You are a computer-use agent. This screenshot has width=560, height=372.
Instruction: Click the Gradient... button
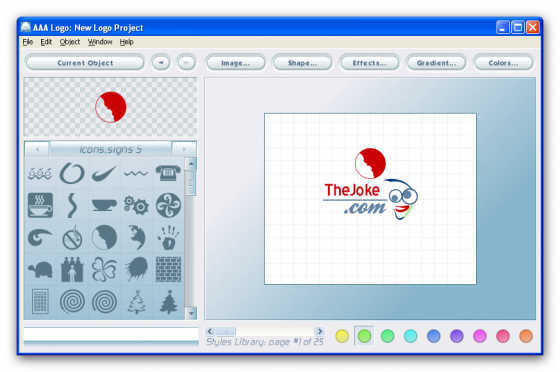436,63
